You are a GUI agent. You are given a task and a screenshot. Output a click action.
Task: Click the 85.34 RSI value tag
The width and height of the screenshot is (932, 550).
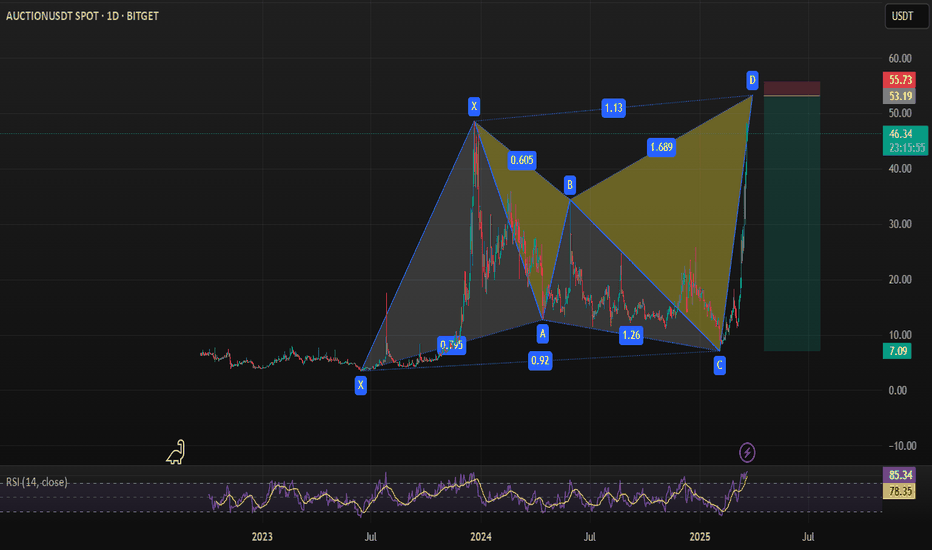[900, 475]
